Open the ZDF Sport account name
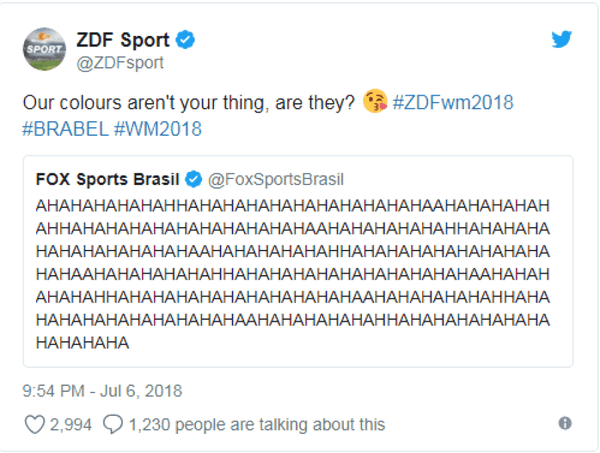The width and height of the screenshot is (600, 453). 123,40
